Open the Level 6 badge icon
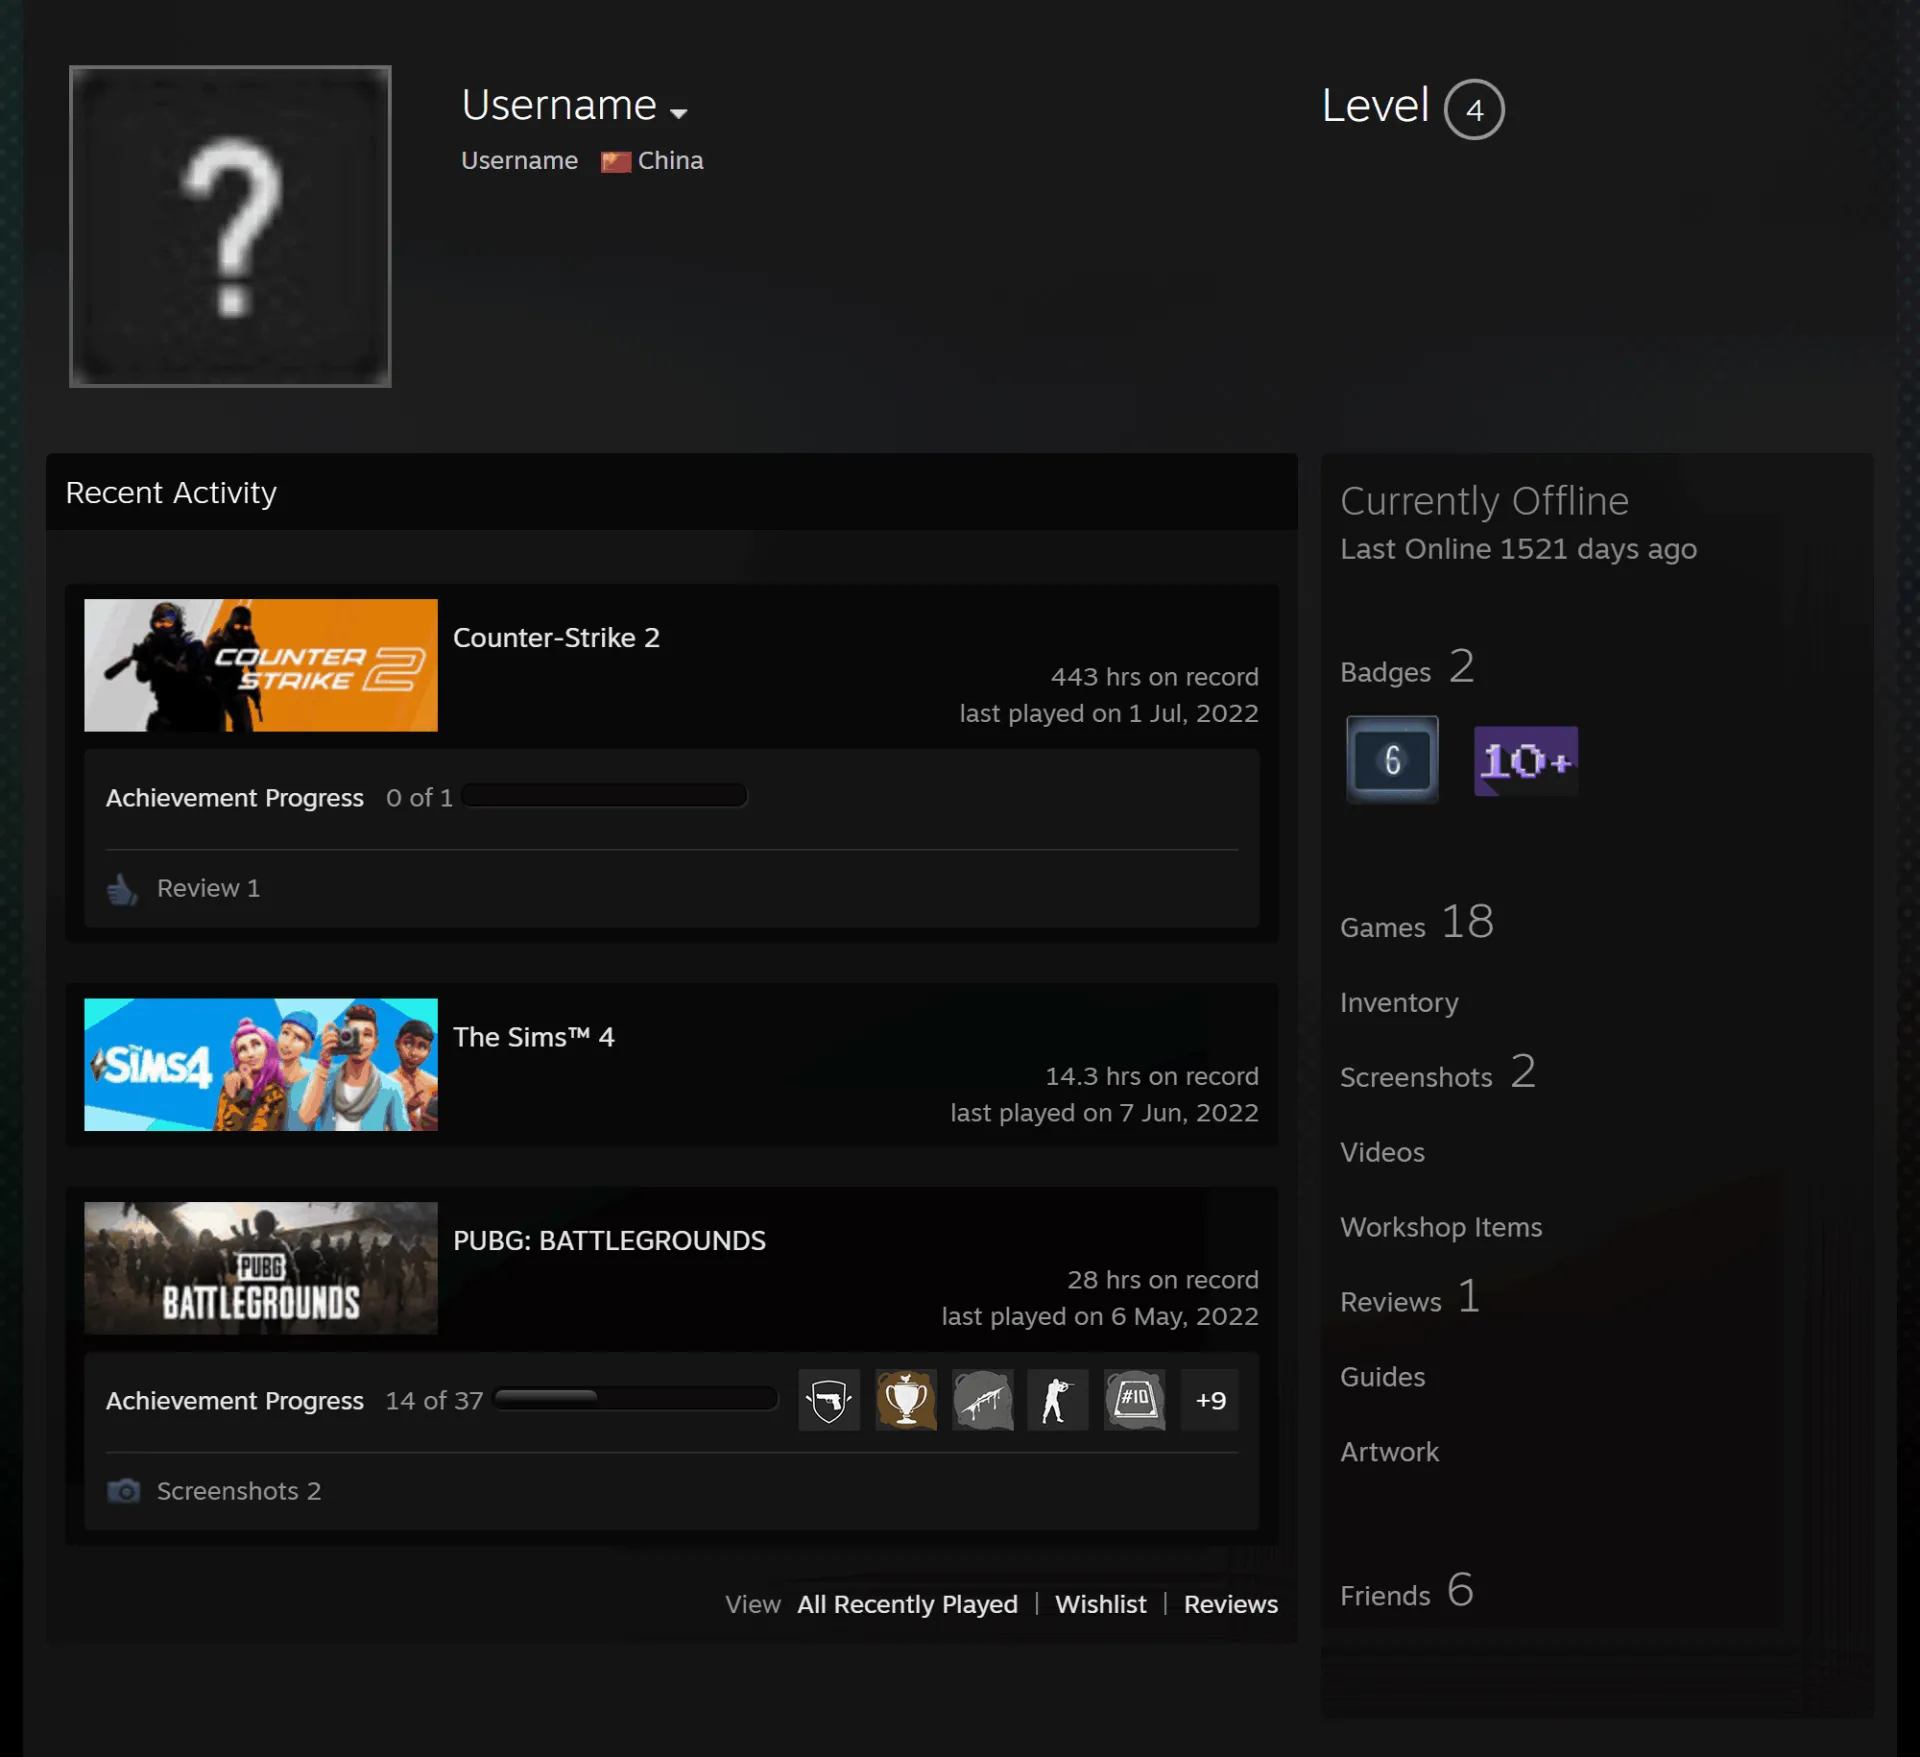 (x=1392, y=760)
